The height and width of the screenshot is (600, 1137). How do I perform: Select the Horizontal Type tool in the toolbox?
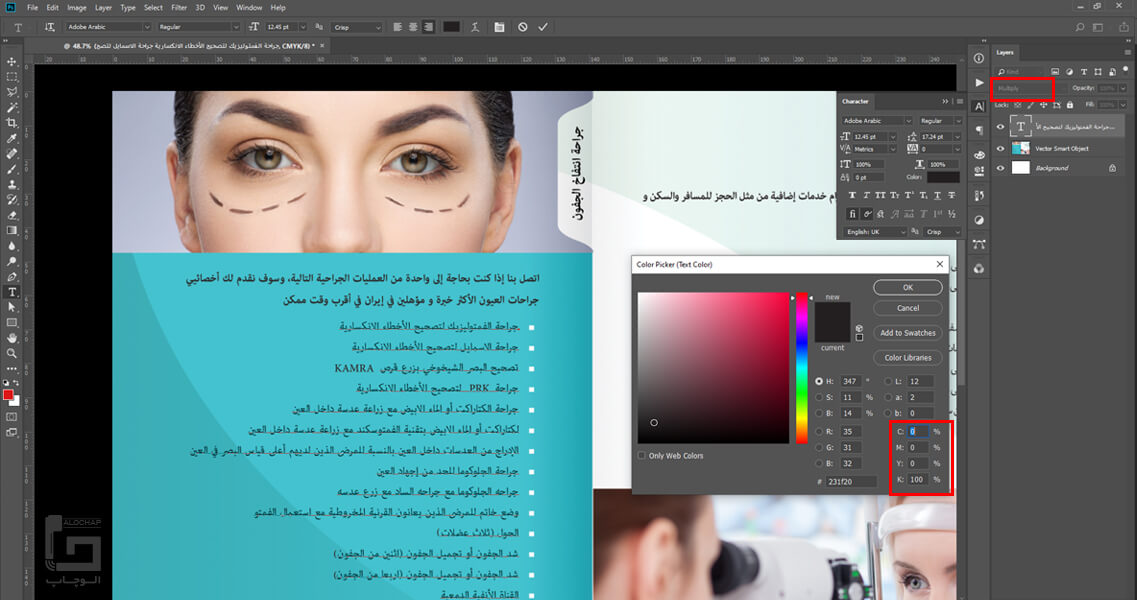12,292
